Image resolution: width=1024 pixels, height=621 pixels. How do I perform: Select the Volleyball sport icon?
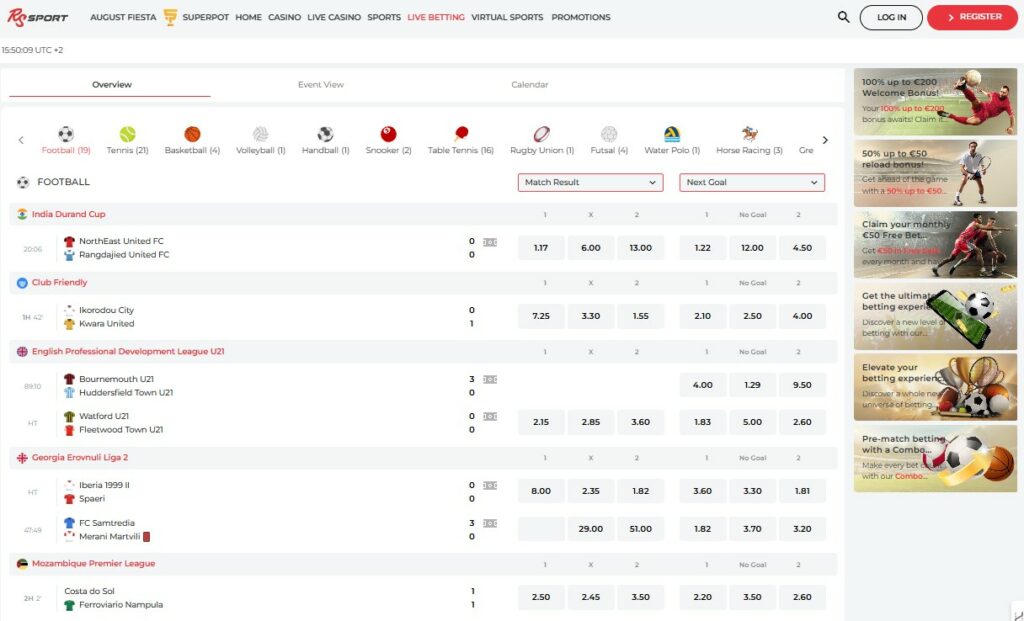point(261,134)
